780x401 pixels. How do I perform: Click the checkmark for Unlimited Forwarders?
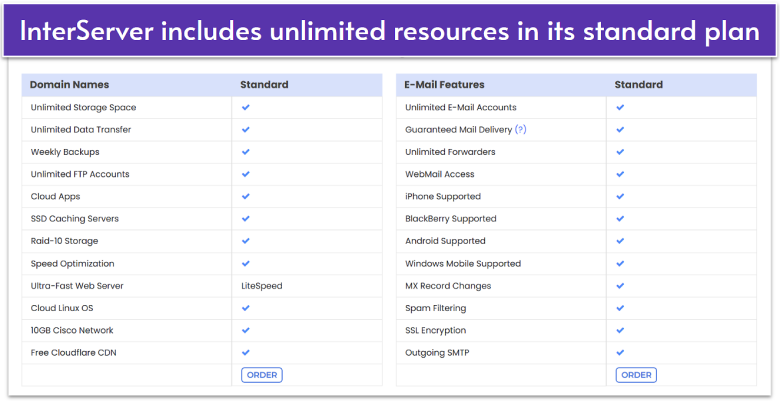point(620,152)
